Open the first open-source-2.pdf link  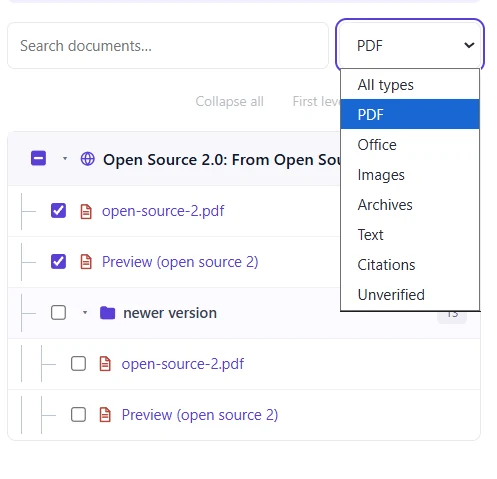pos(163,211)
